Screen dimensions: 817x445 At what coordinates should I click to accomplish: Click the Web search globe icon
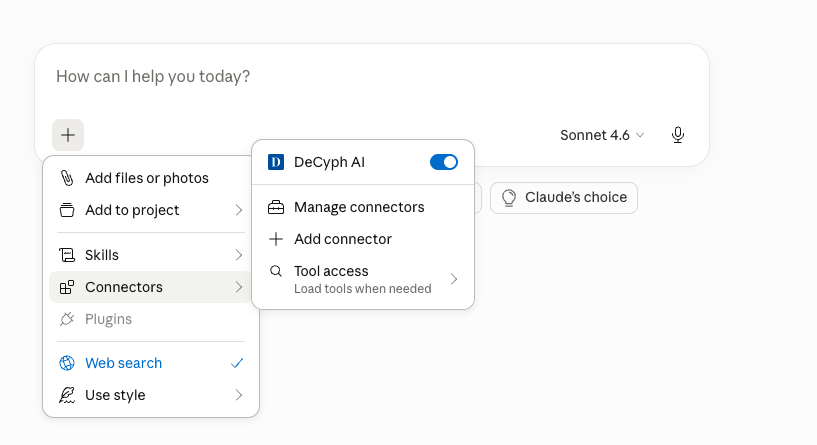point(67,363)
